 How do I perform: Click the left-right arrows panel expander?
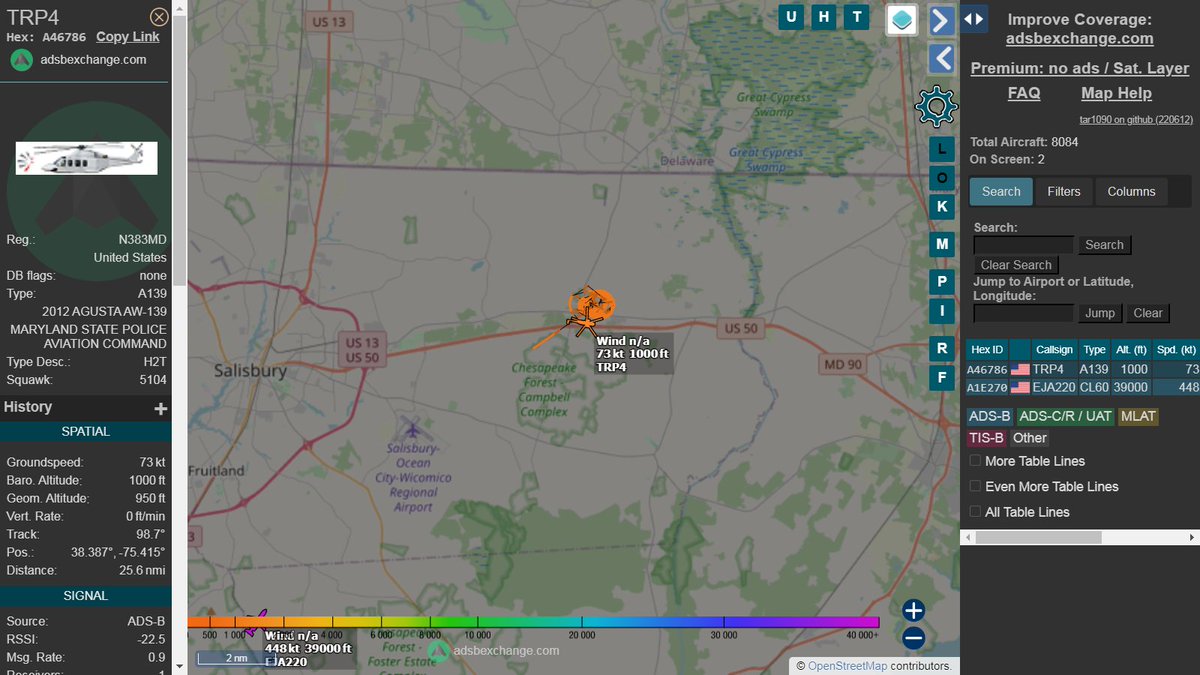(x=973, y=18)
